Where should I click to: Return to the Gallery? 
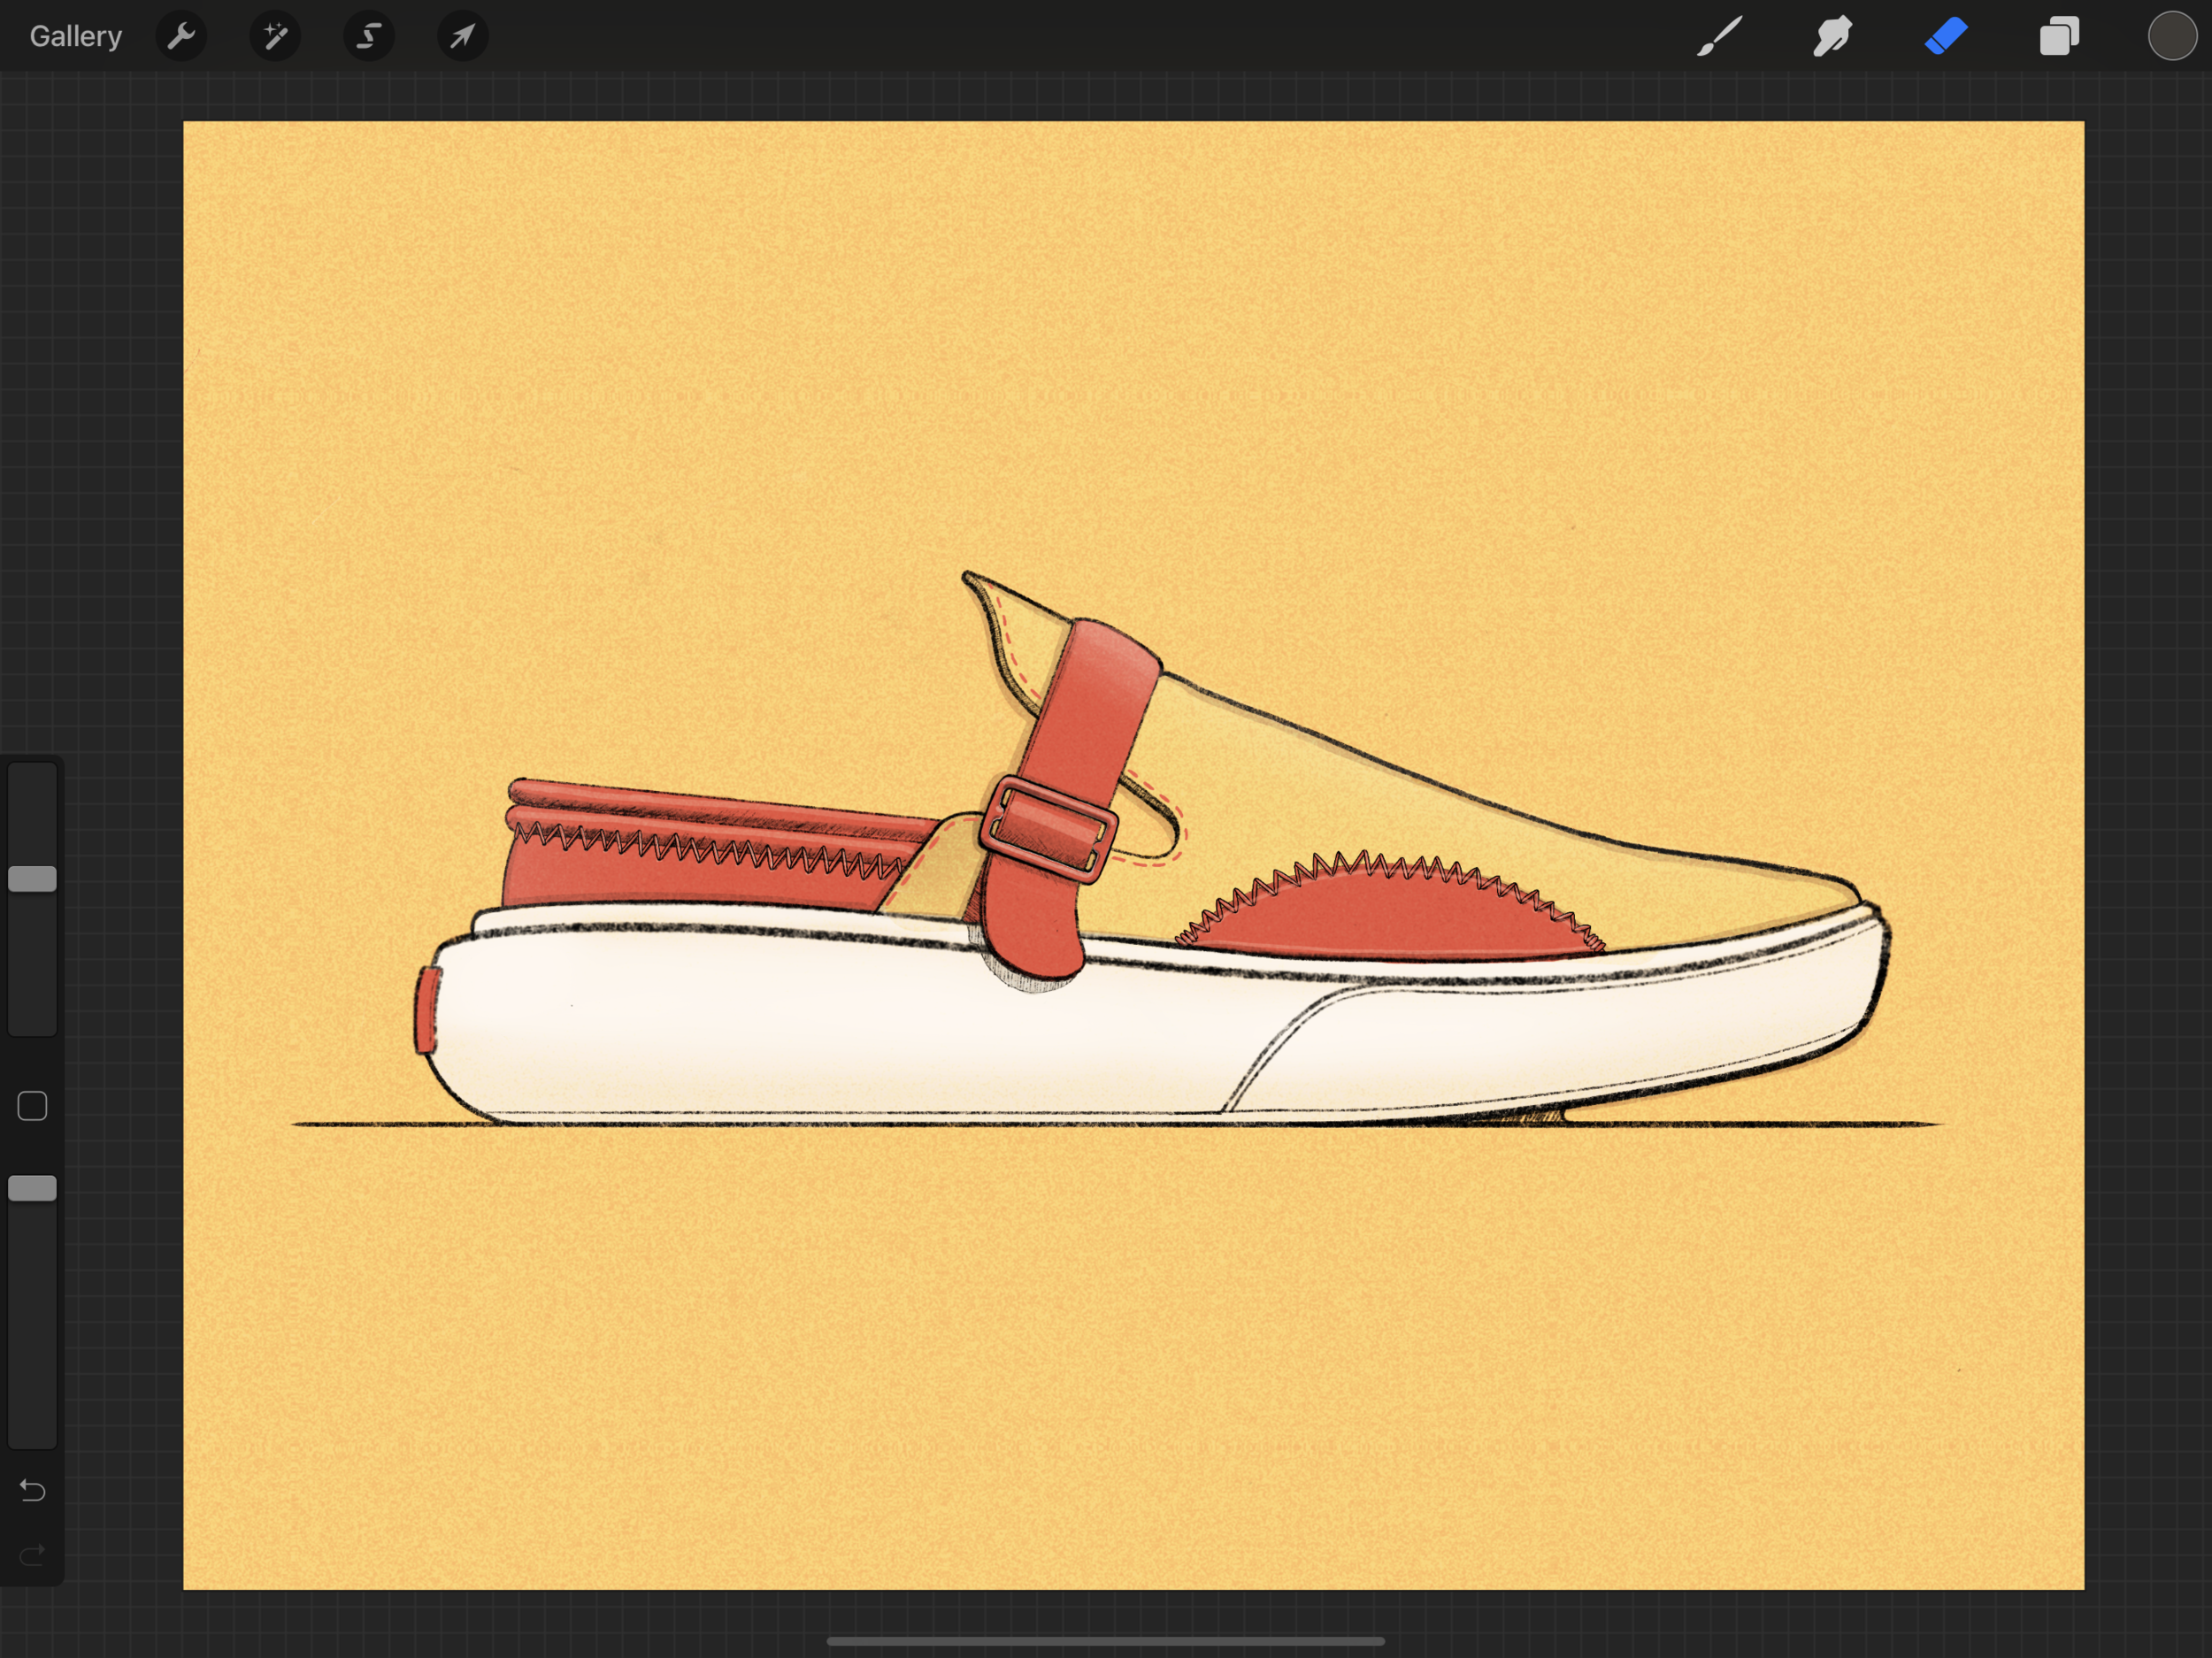pos(75,37)
